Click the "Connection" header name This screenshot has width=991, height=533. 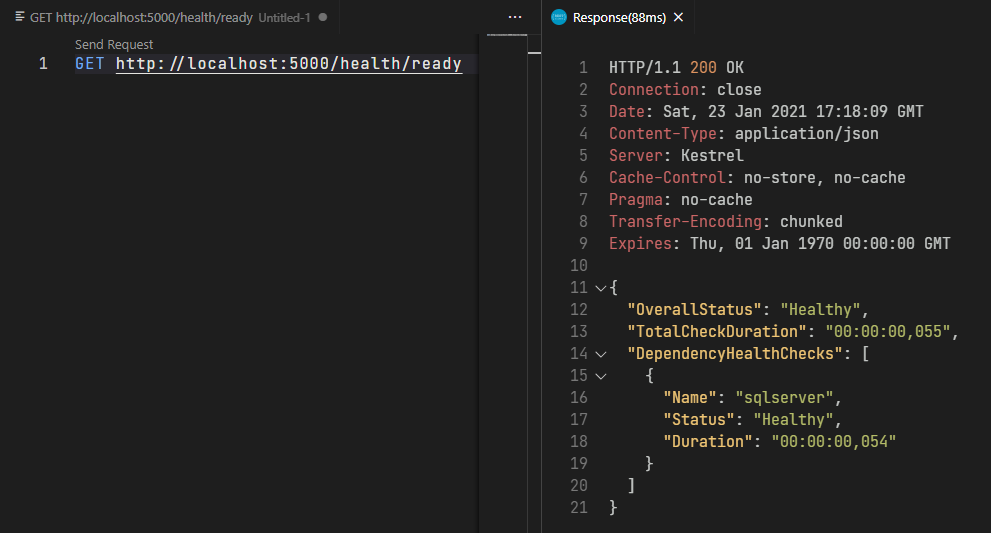click(x=654, y=90)
